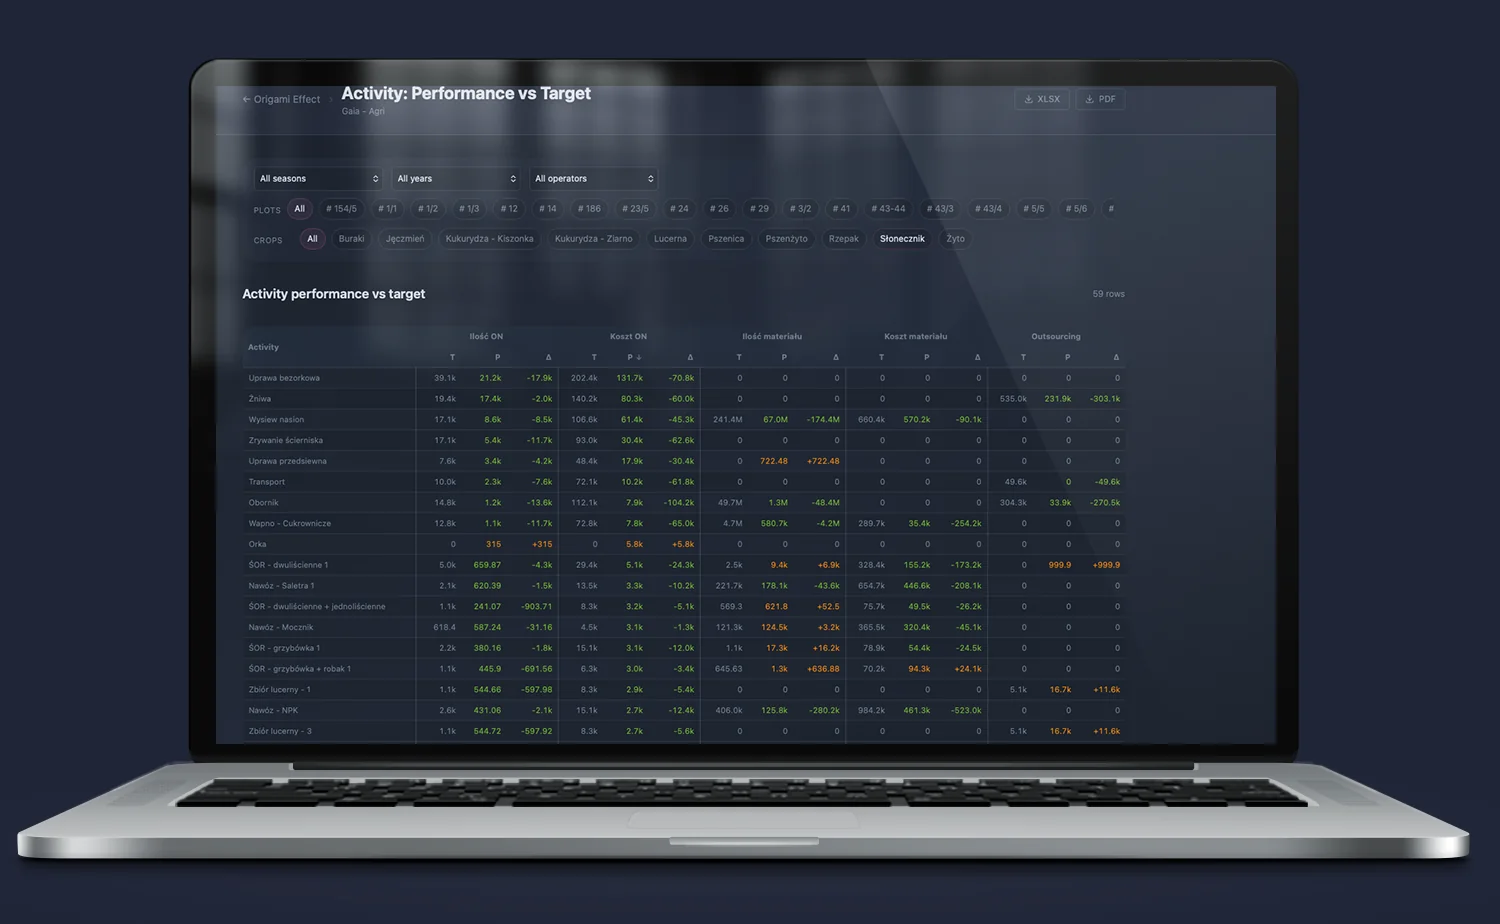Viewport: 1500px width, 924px height.
Task: Open the All years dropdown
Action: [x=456, y=179]
